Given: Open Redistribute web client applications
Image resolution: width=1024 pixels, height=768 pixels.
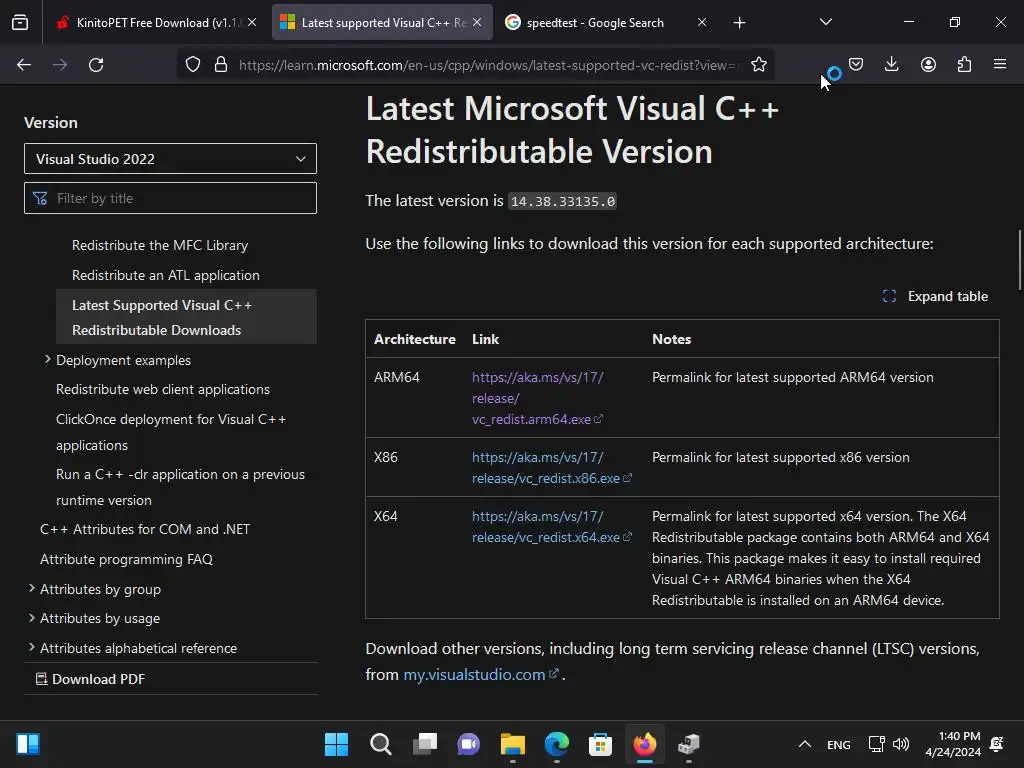Looking at the screenshot, I should 163,389.
